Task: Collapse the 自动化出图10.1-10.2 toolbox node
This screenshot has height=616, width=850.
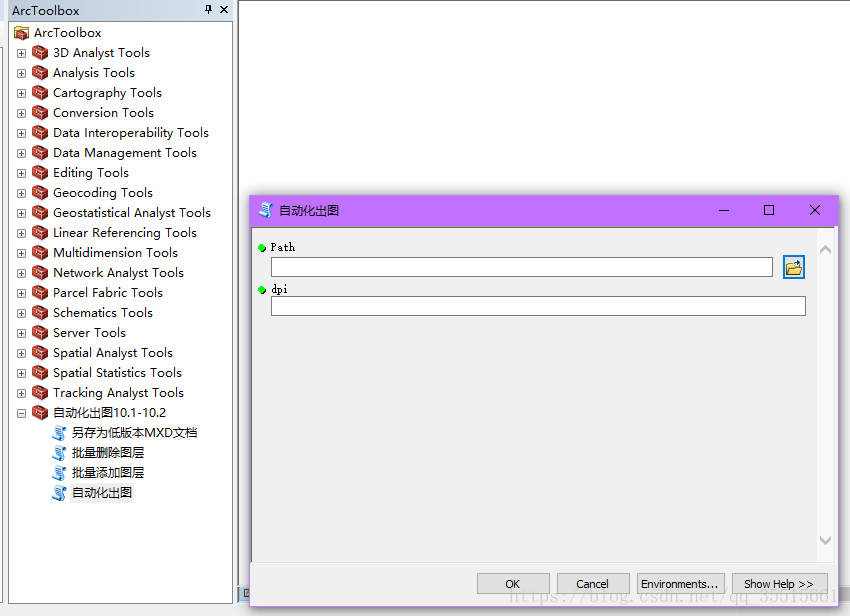Action: (21, 413)
